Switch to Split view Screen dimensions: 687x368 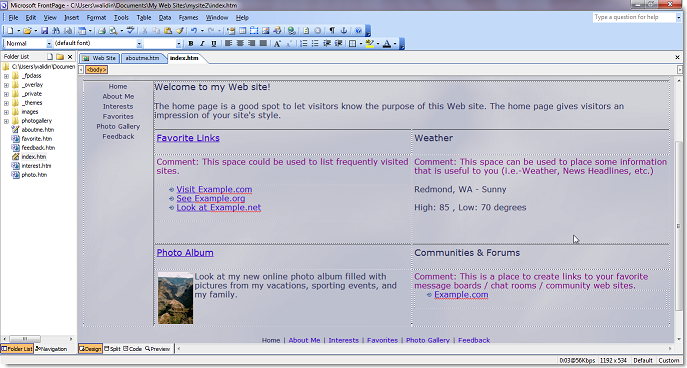tap(113, 349)
